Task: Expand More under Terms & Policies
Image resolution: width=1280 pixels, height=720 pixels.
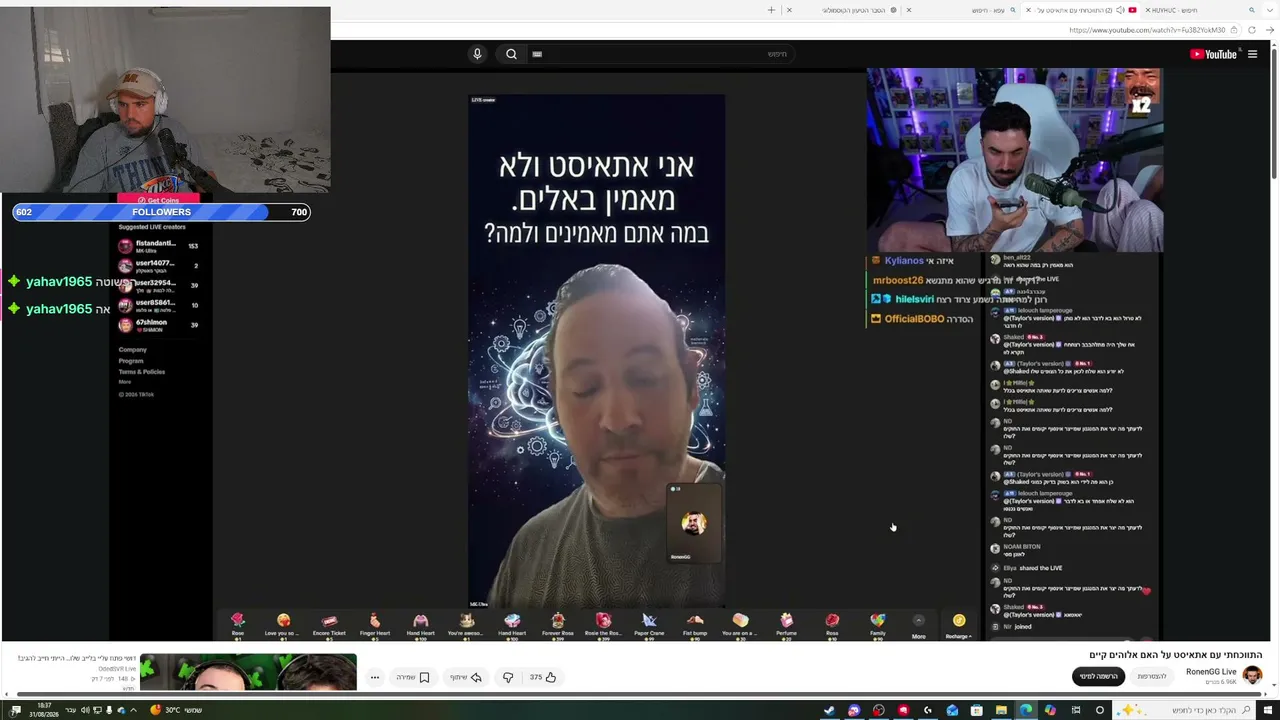Action: (125, 382)
